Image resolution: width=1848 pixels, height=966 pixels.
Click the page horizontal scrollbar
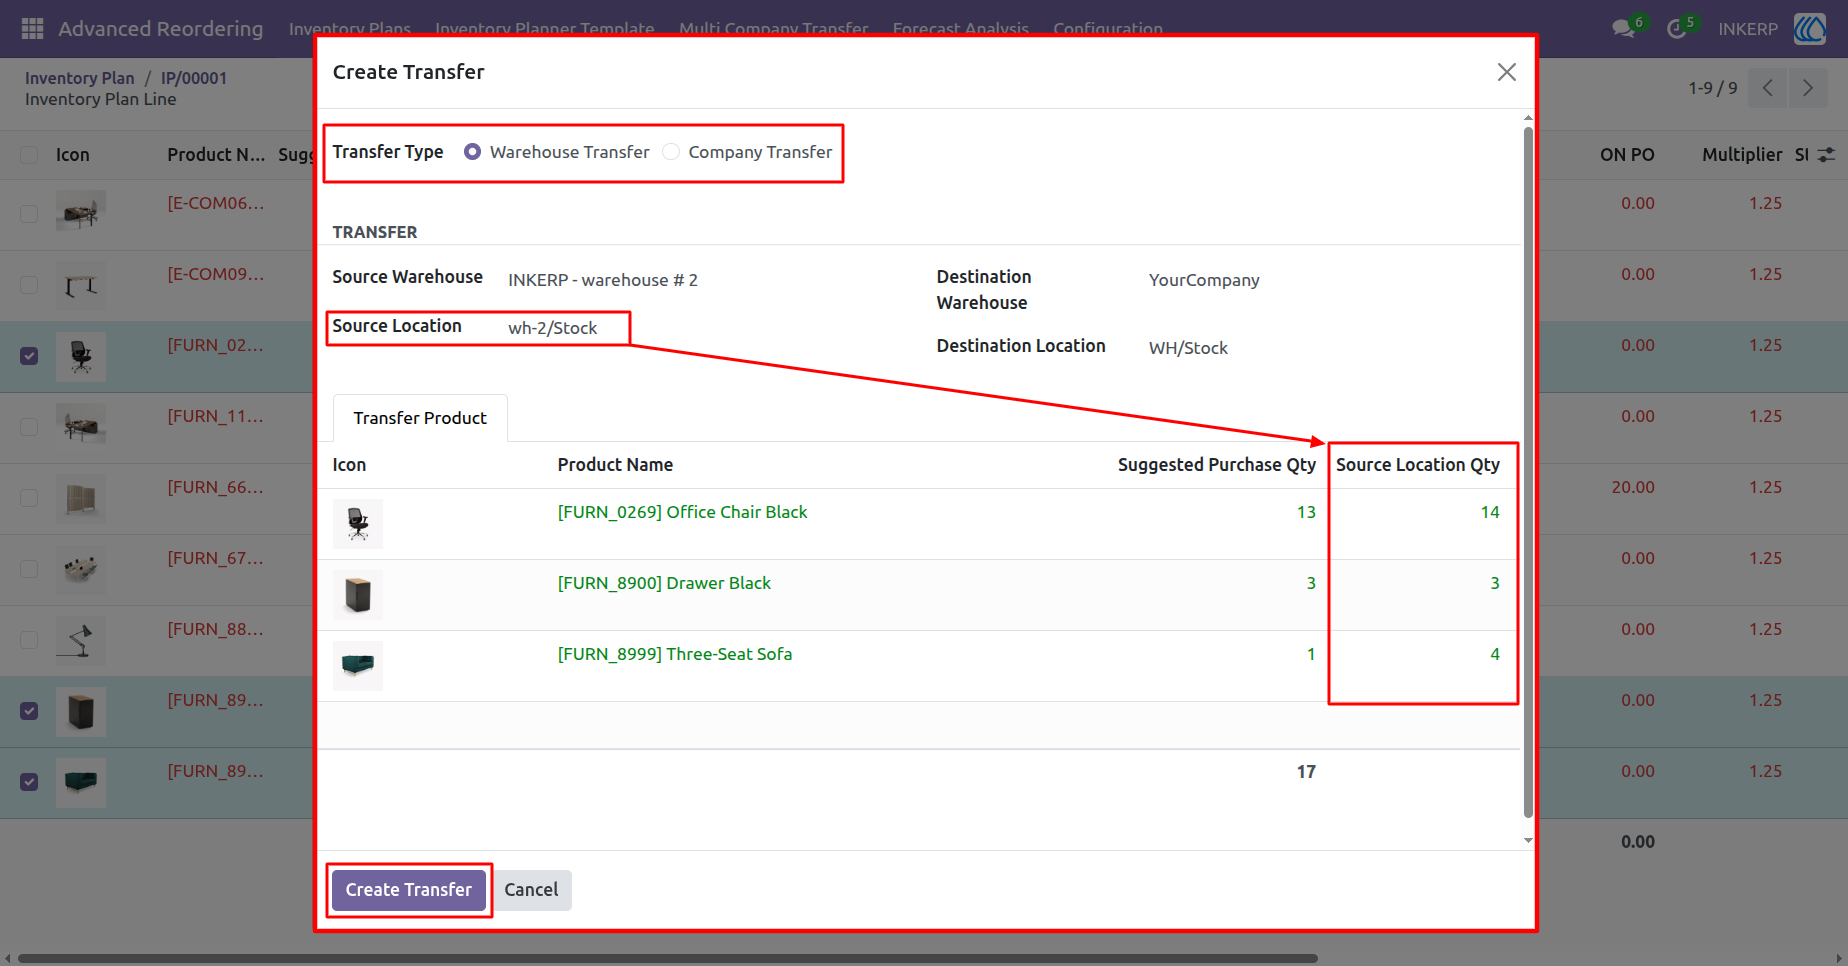(668, 958)
